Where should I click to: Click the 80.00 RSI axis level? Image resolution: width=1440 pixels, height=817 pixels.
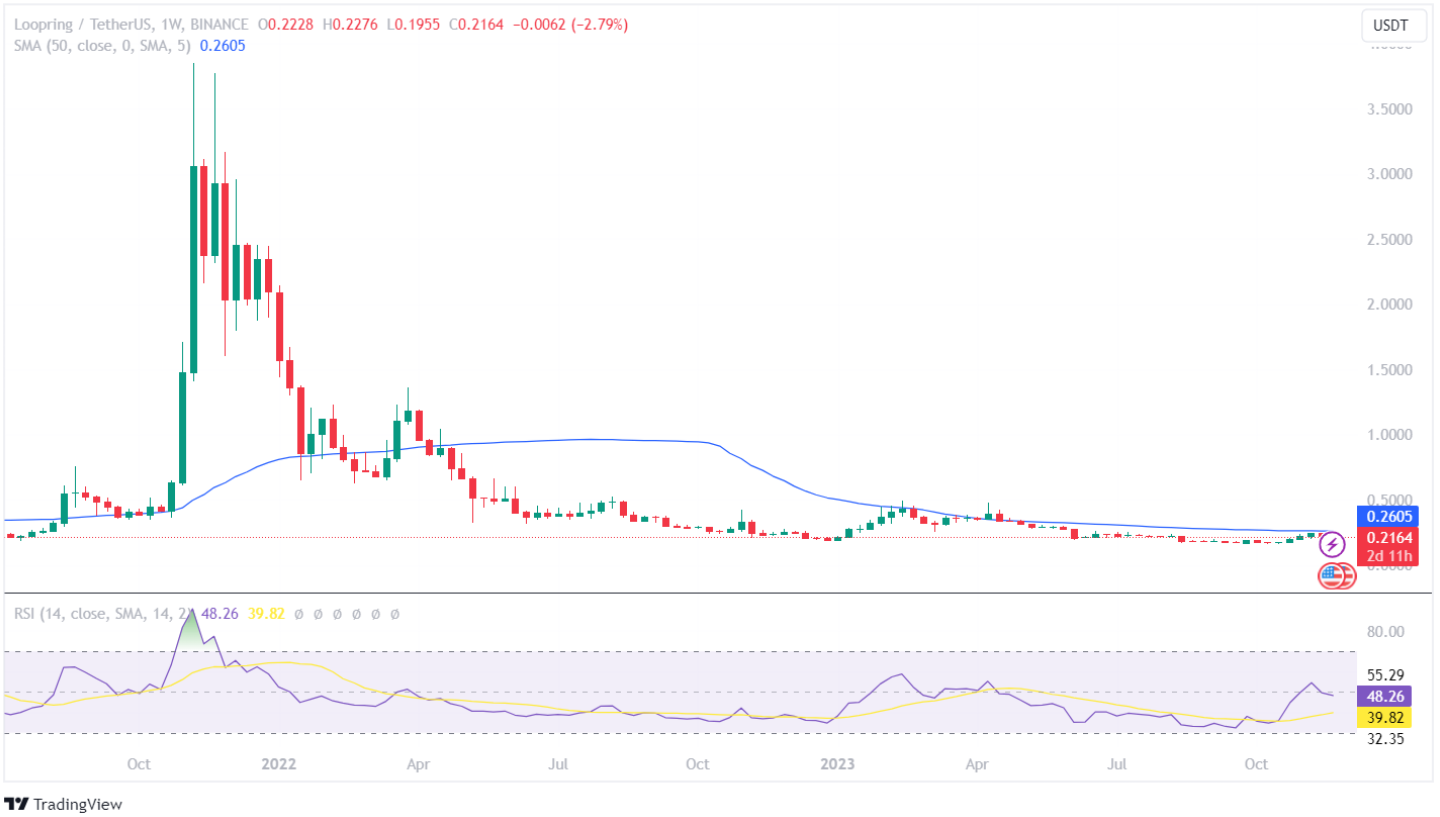[1386, 632]
